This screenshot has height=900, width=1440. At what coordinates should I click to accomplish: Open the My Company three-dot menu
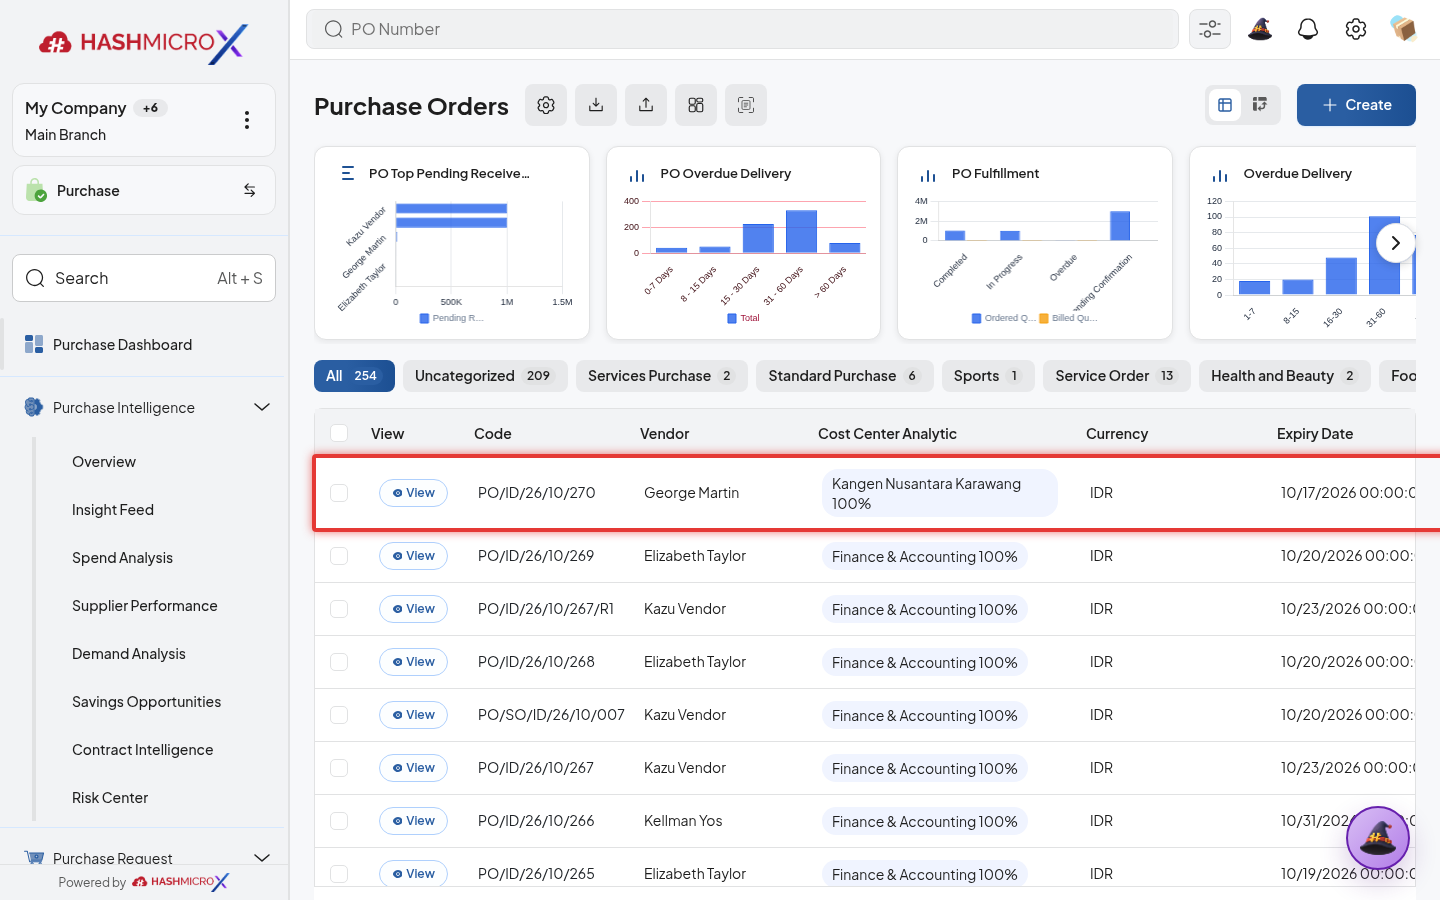pyautogui.click(x=247, y=120)
